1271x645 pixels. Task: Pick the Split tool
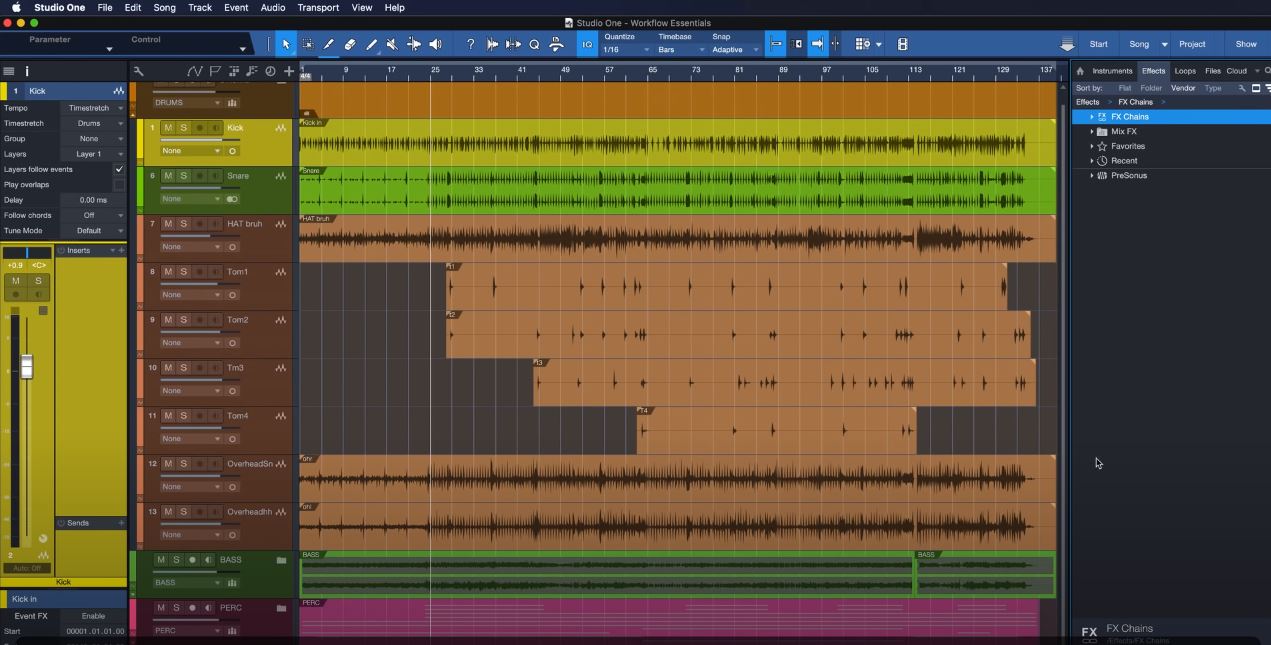(x=413, y=44)
